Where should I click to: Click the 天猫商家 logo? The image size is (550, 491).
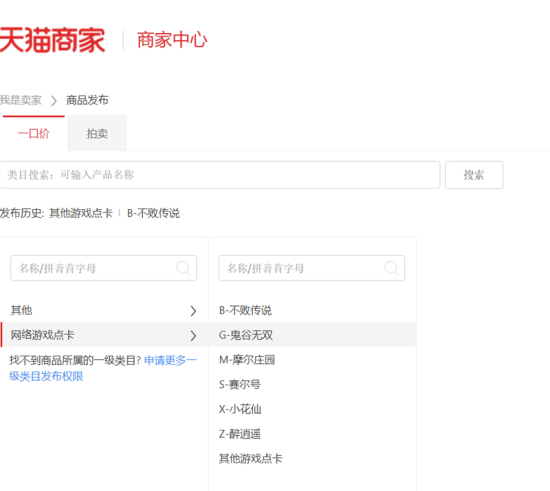tap(52, 40)
